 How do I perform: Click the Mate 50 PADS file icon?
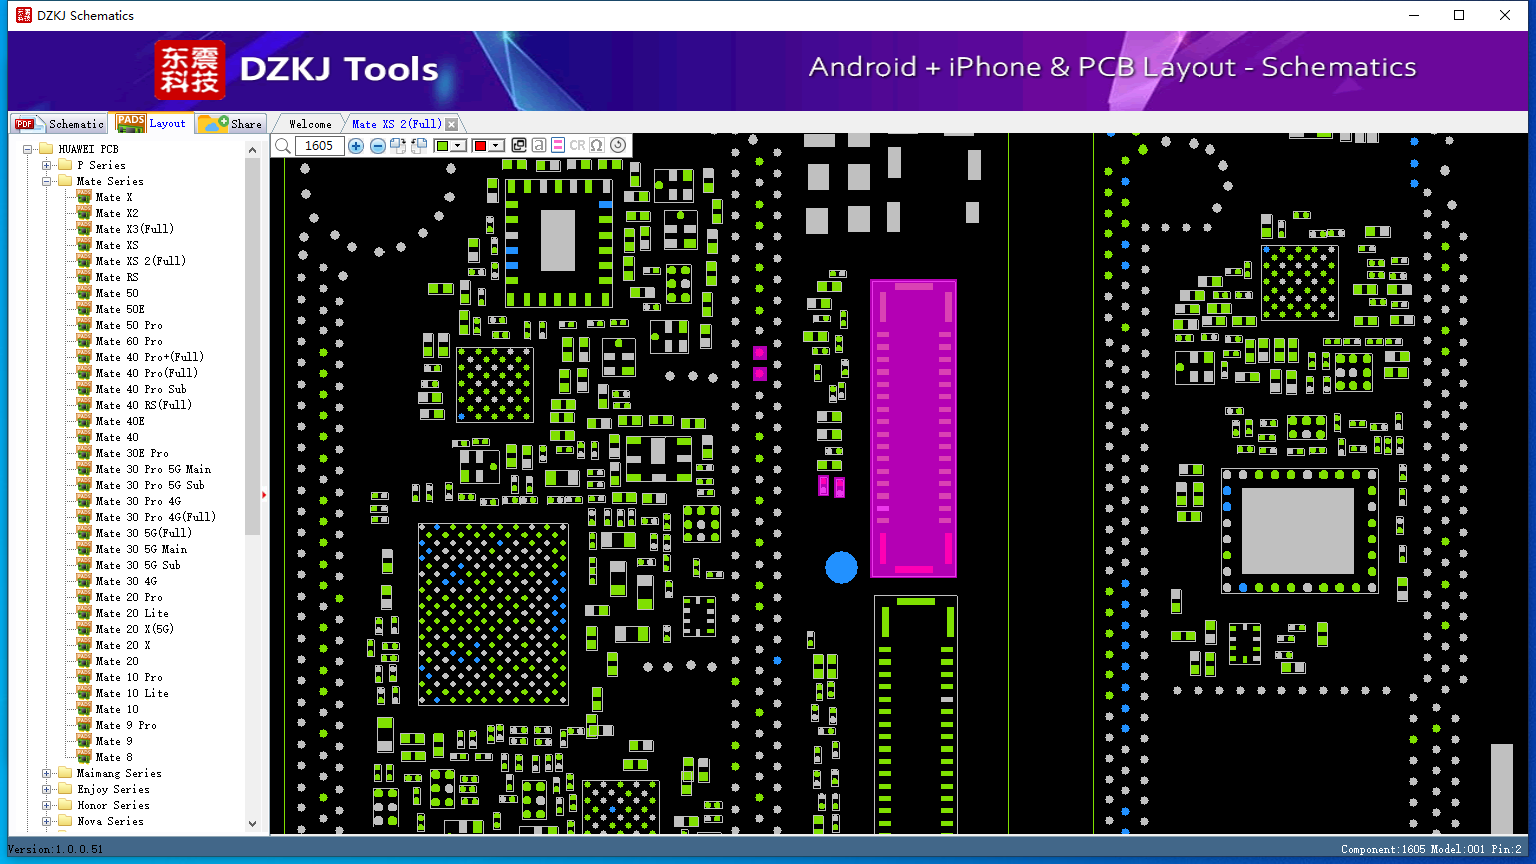(x=84, y=293)
